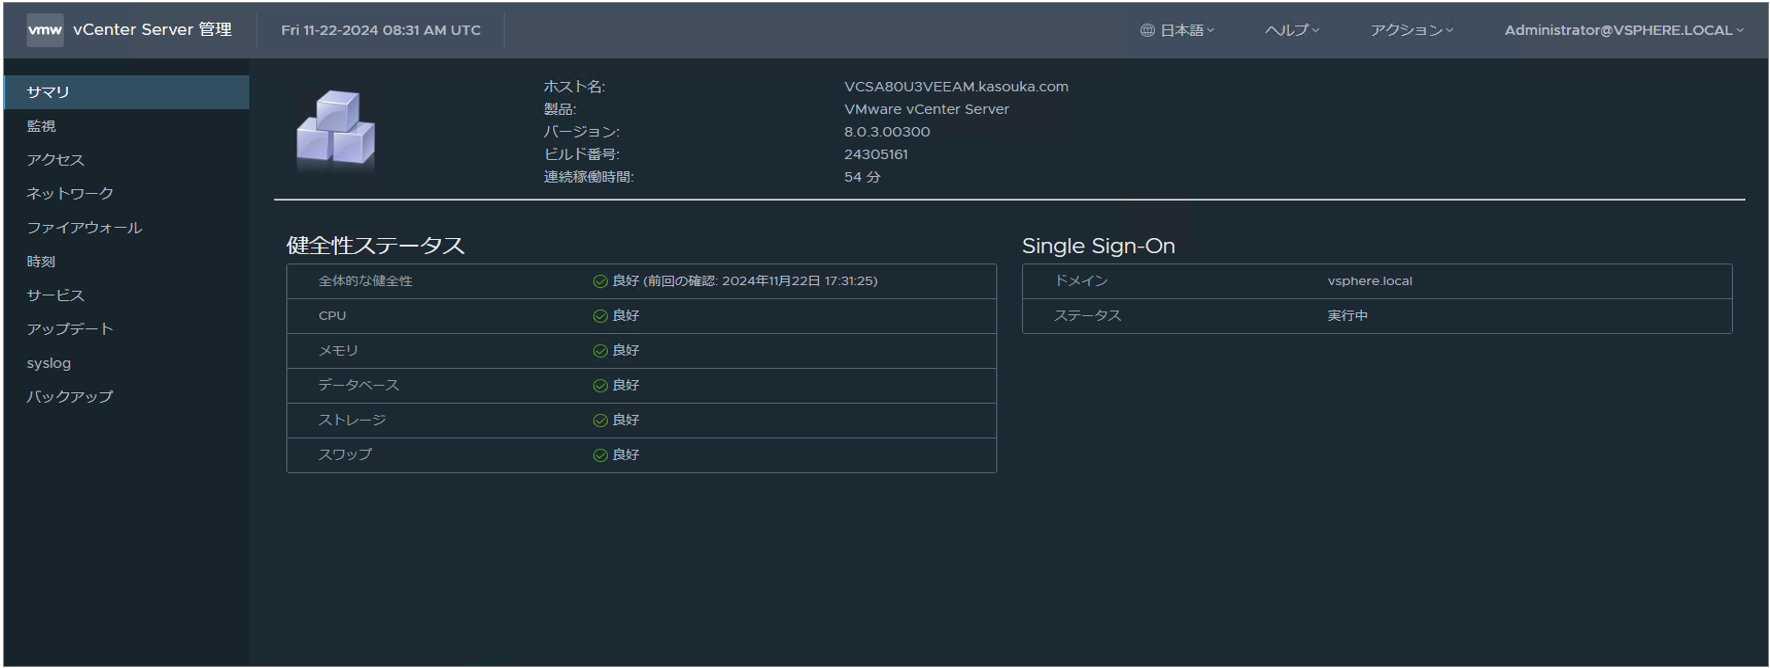Click the データベース row label

(x=358, y=385)
